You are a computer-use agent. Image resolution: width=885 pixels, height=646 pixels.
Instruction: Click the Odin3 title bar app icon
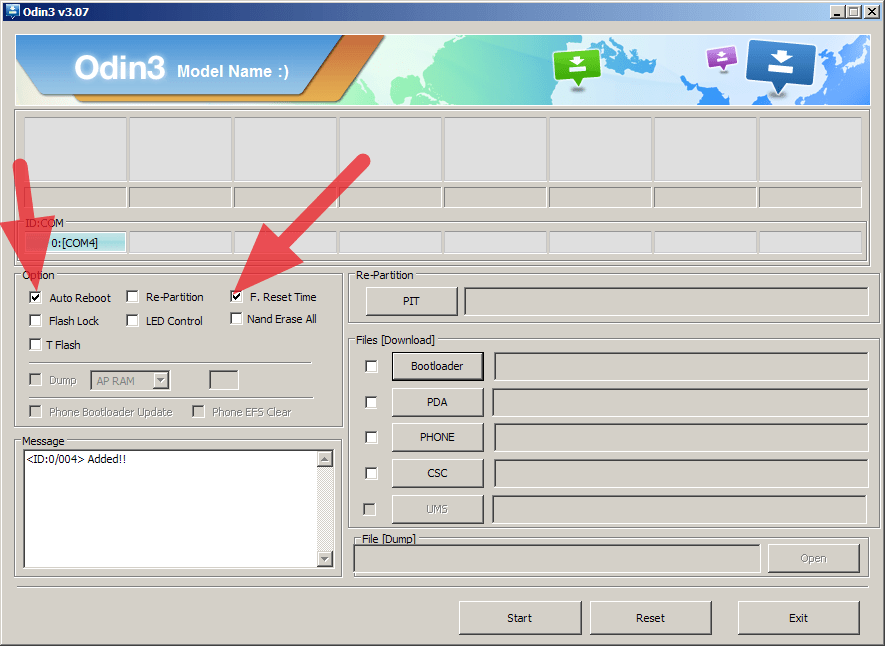(12, 11)
